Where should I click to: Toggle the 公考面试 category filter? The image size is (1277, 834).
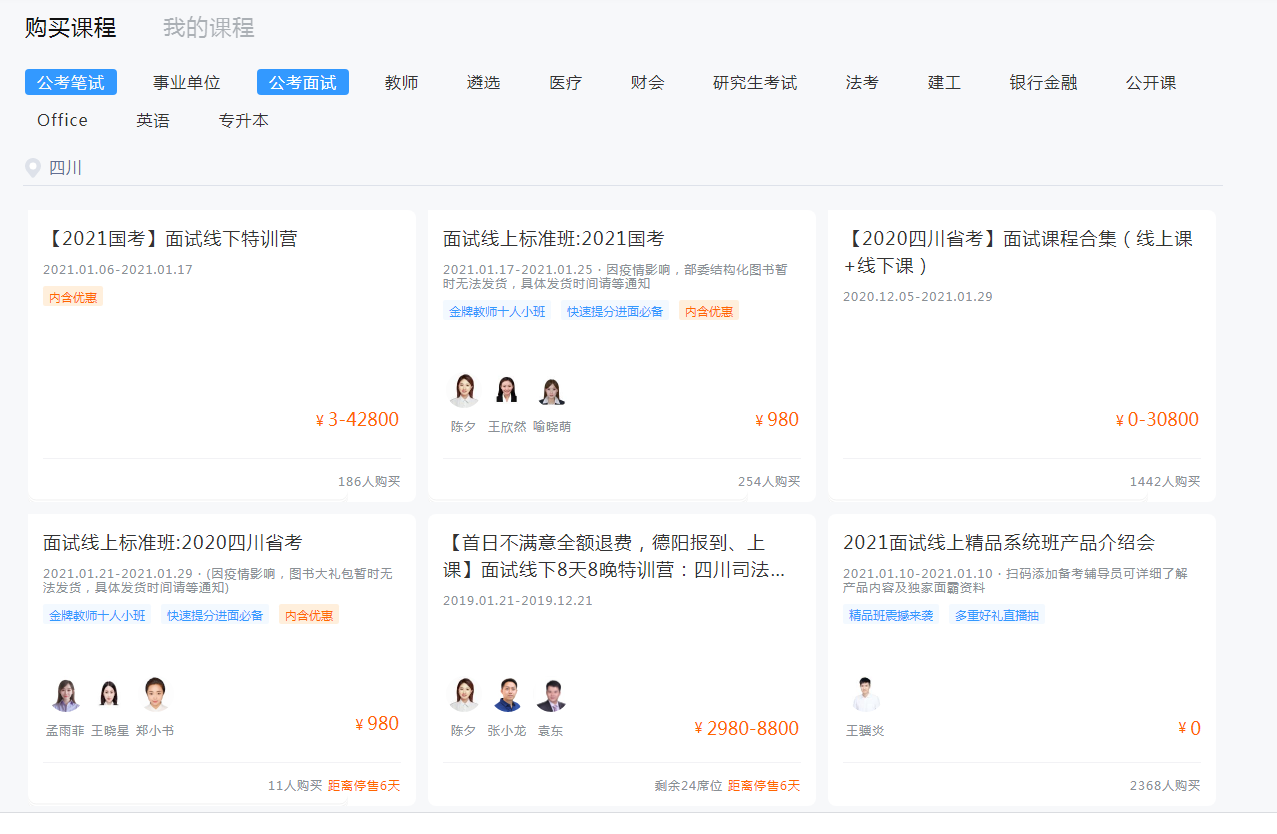click(x=302, y=83)
